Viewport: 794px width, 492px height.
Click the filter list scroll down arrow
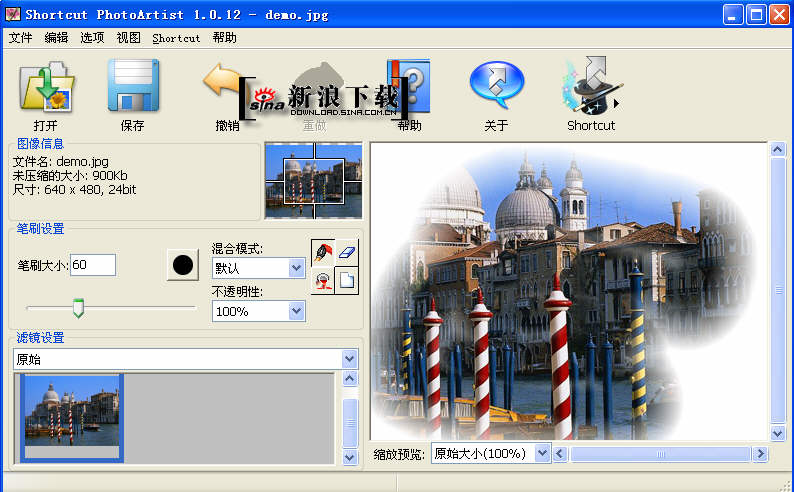350,457
